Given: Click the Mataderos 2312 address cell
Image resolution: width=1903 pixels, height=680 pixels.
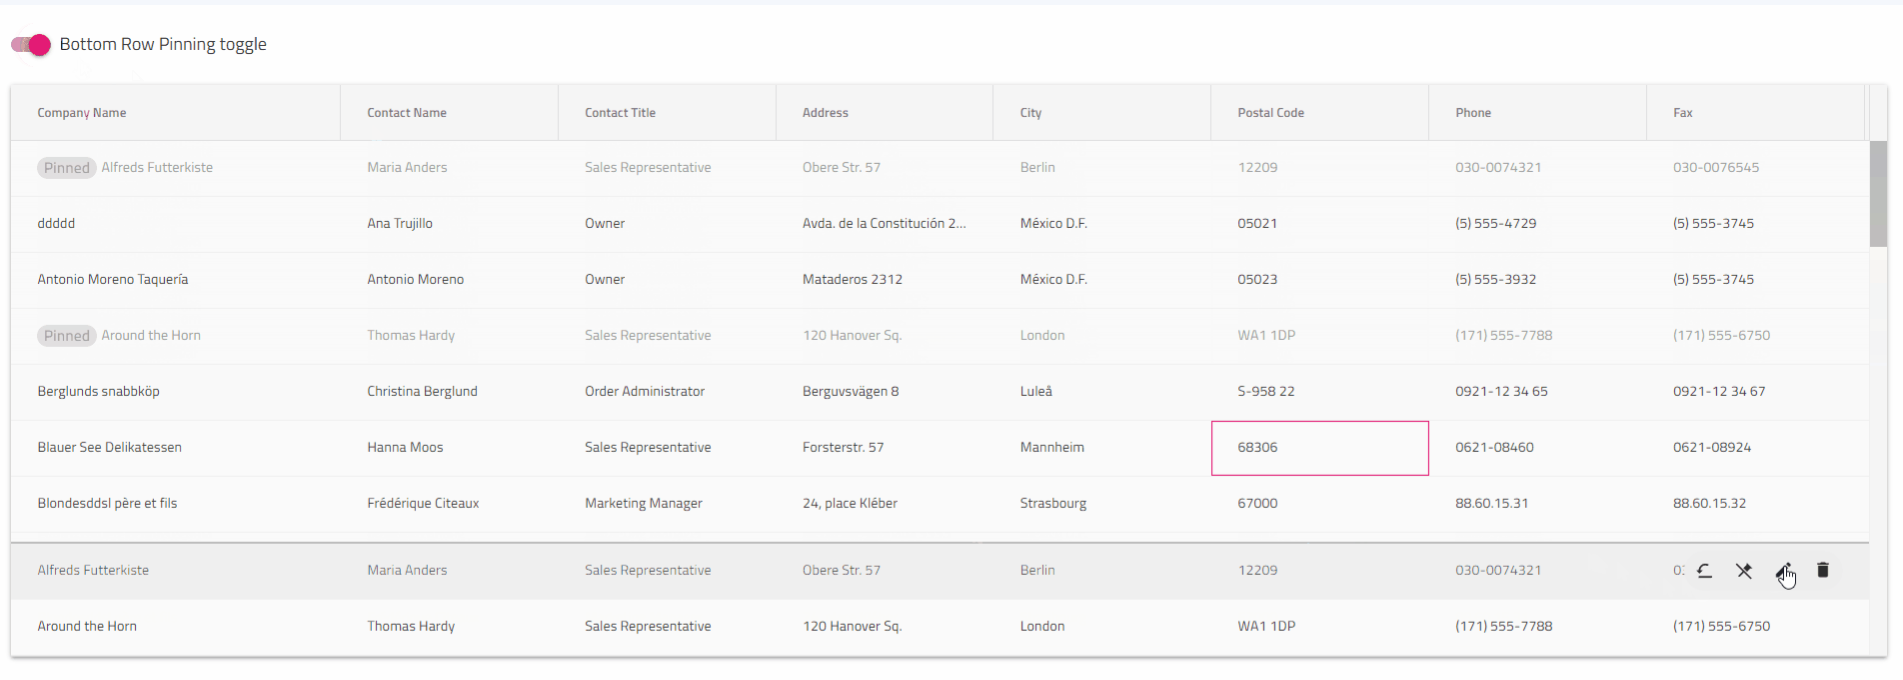Looking at the screenshot, I should (x=852, y=280).
